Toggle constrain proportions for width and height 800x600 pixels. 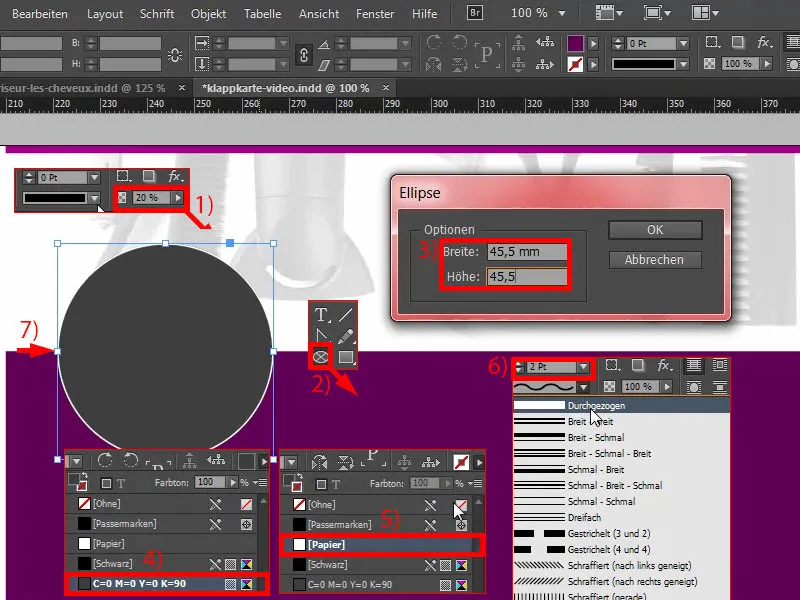tap(175, 55)
